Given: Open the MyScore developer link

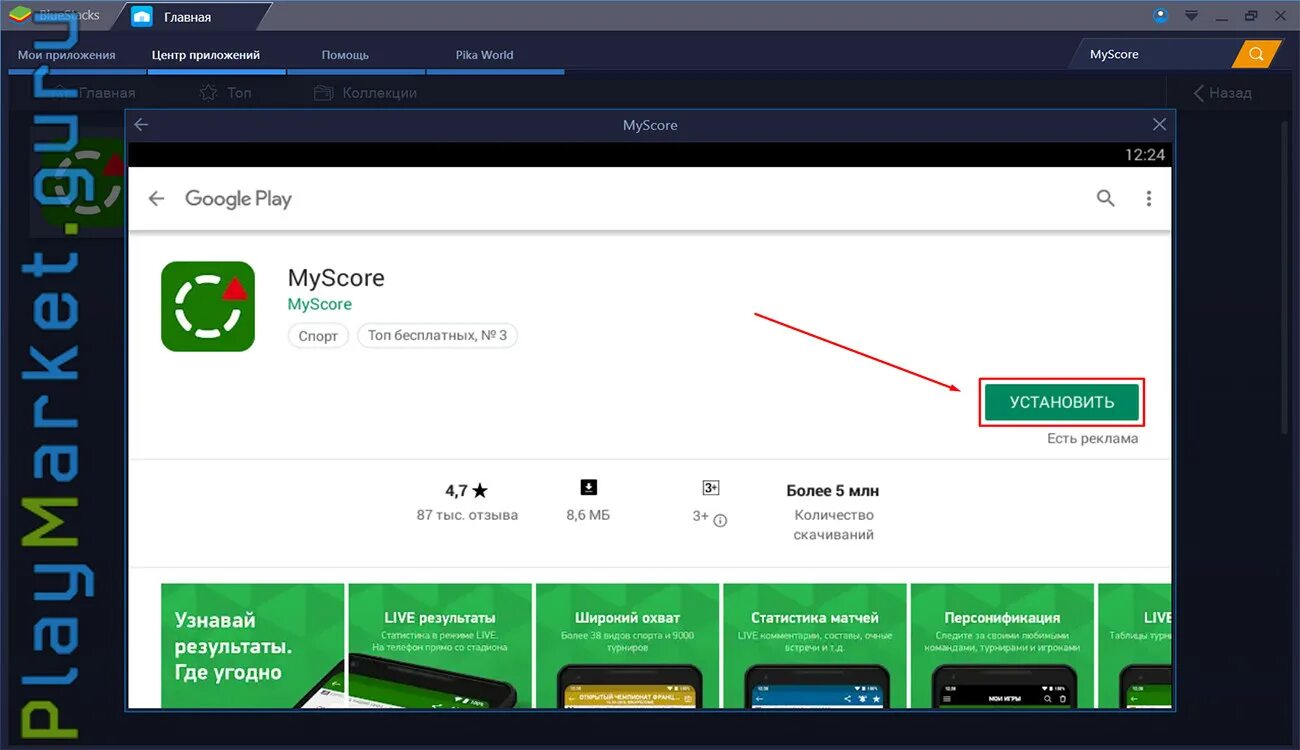Looking at the screenshot, I should coord(320,304).
